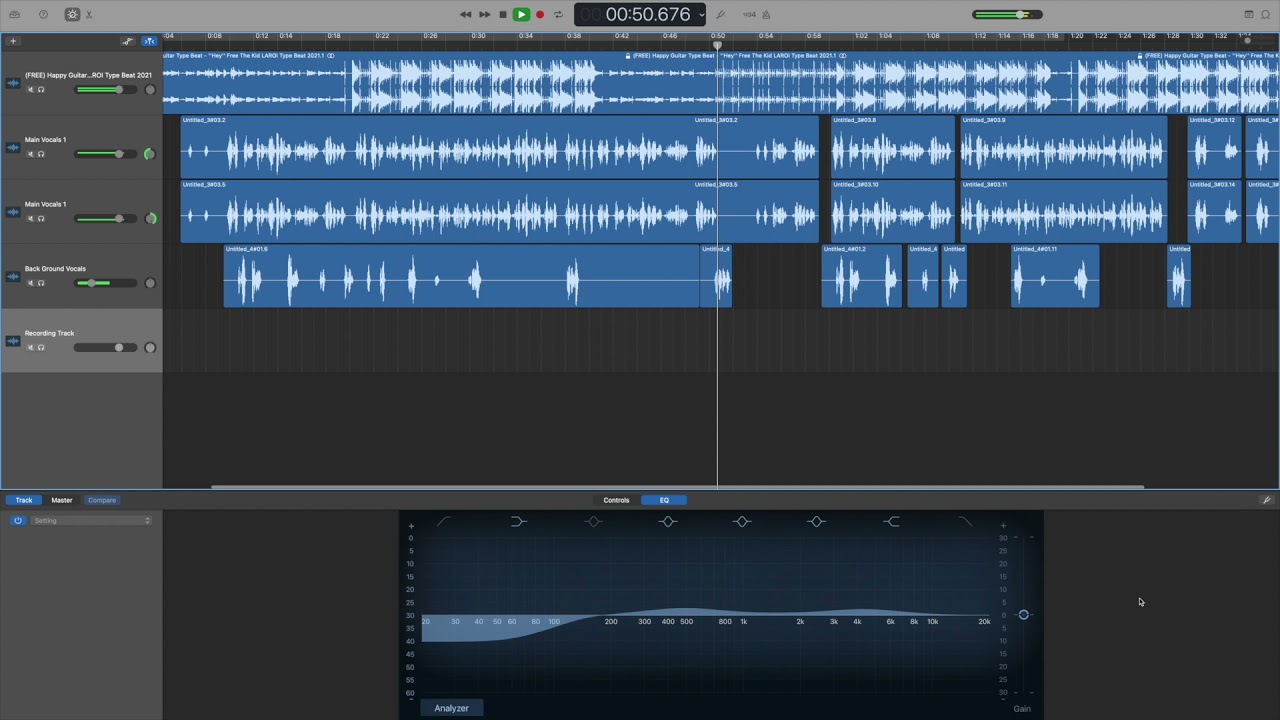The width and height of the screenshot is (1280, 720).
Task: Open the LCD display mode dropdown arrow
Action: point(701,14)
